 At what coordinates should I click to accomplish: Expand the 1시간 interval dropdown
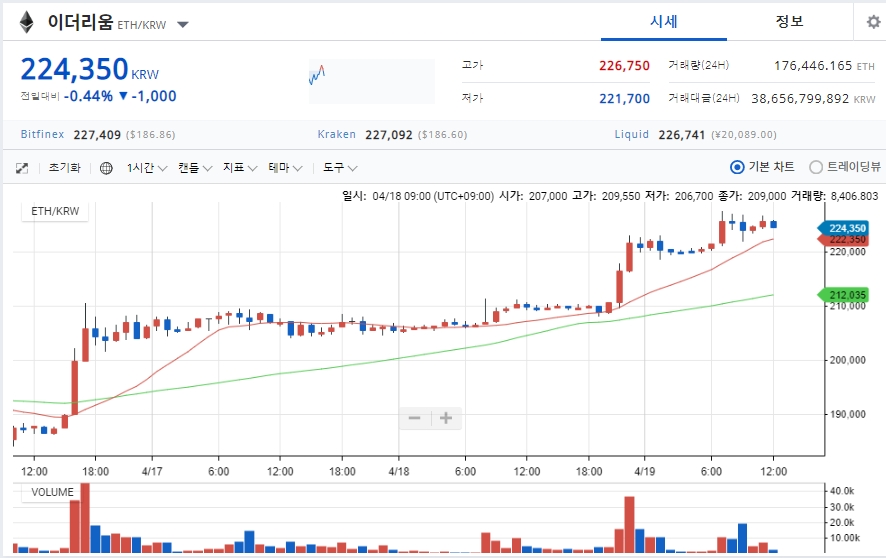(x=147, y=168)
